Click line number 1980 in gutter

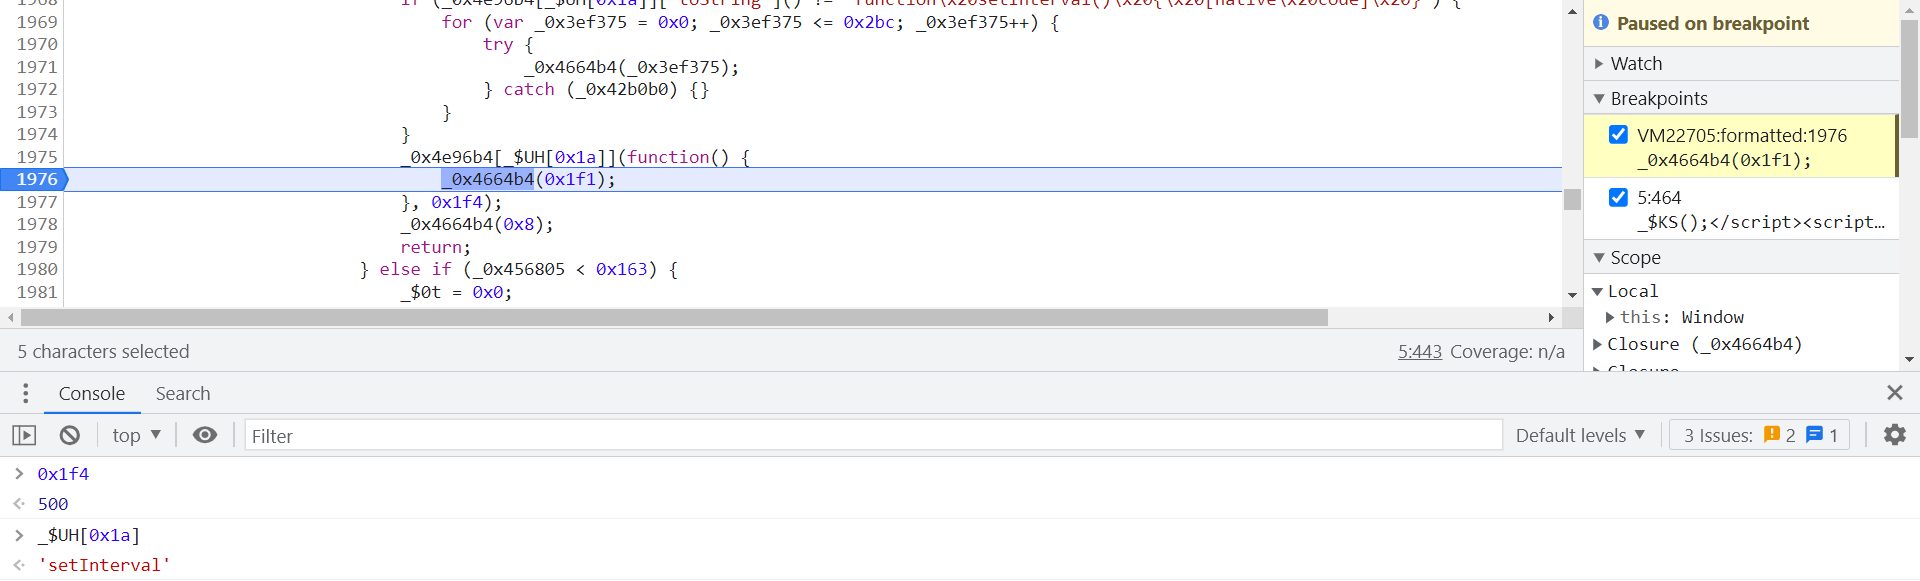37,269
